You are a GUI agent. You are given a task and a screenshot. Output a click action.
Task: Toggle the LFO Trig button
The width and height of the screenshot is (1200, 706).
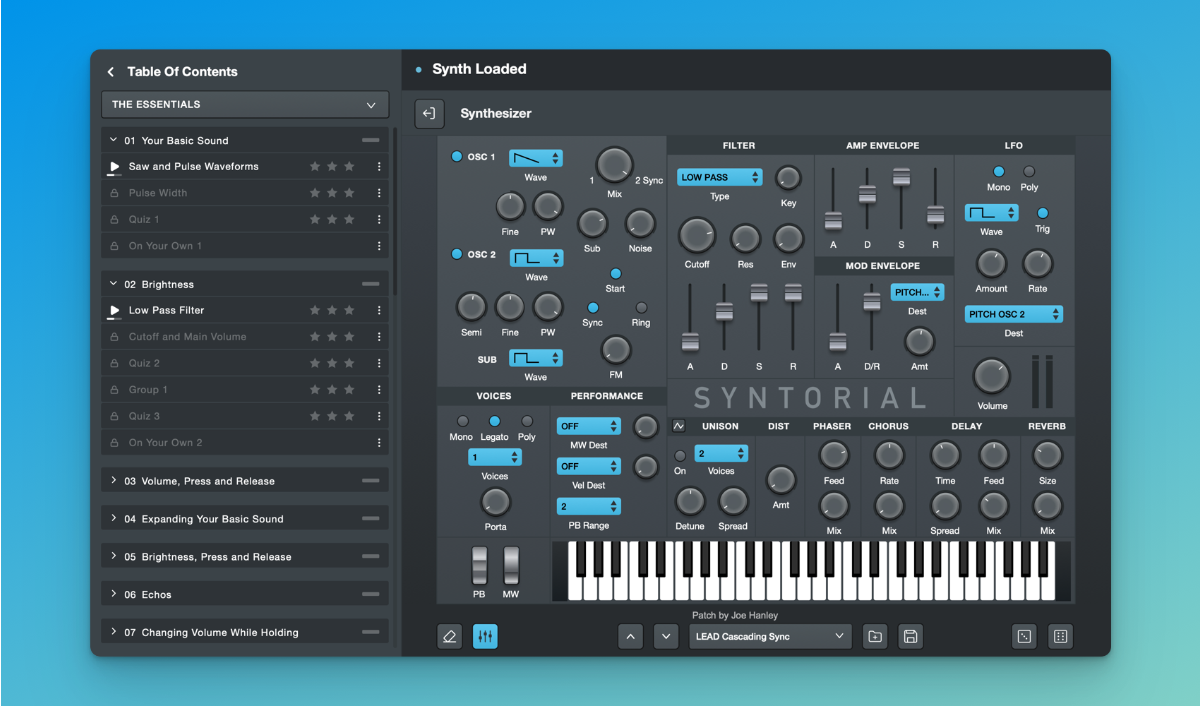click(x=1043, y=213)
